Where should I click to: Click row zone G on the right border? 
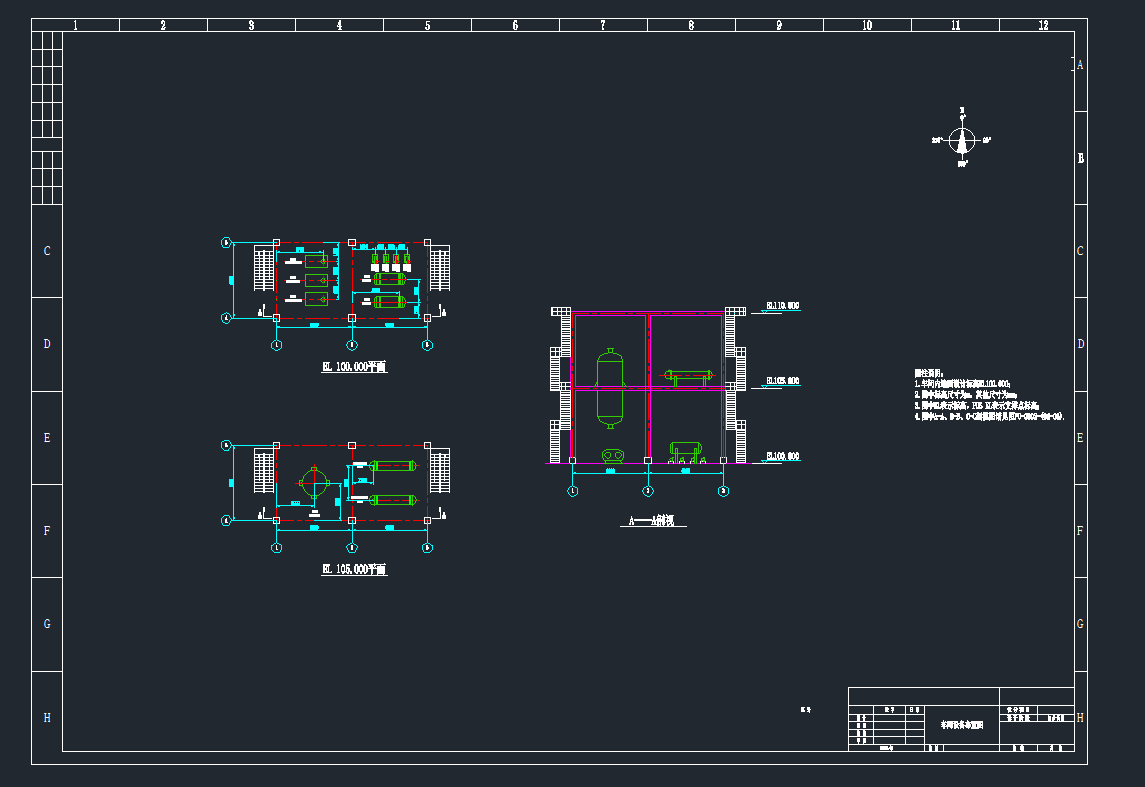point(1080,624)
